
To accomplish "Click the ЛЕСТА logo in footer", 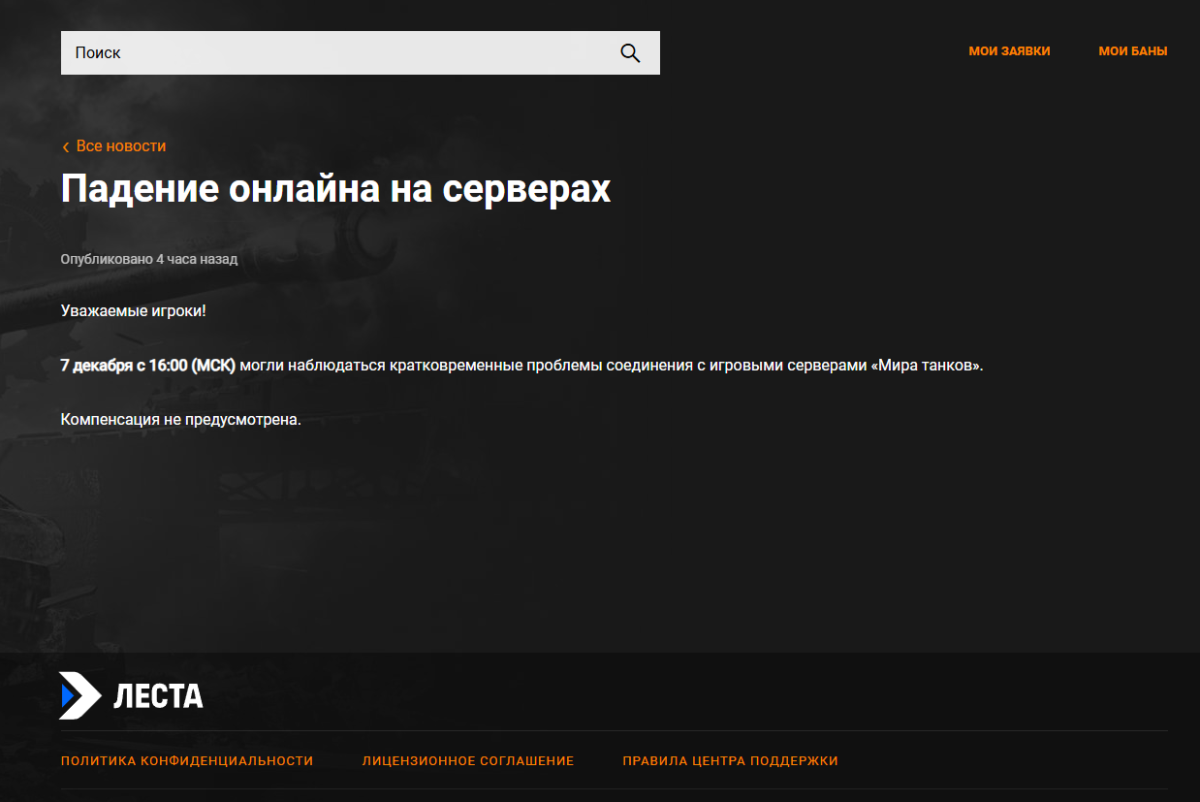I will [131, 696].
